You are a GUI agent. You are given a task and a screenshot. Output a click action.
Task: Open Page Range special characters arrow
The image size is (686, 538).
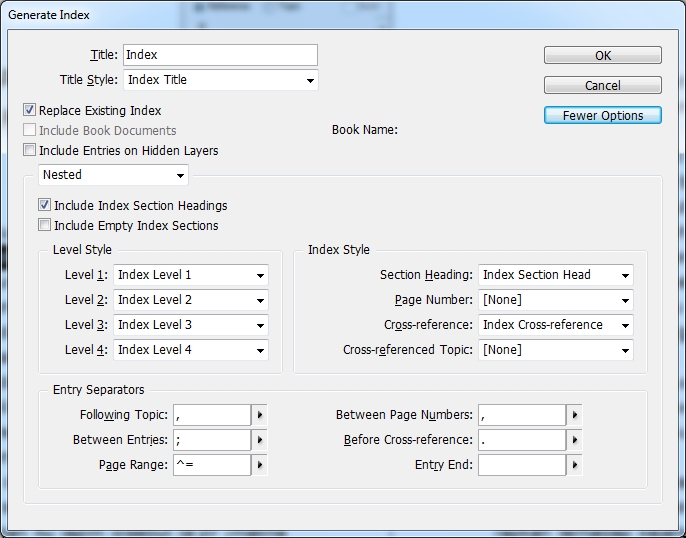click(x=259, y=465)
